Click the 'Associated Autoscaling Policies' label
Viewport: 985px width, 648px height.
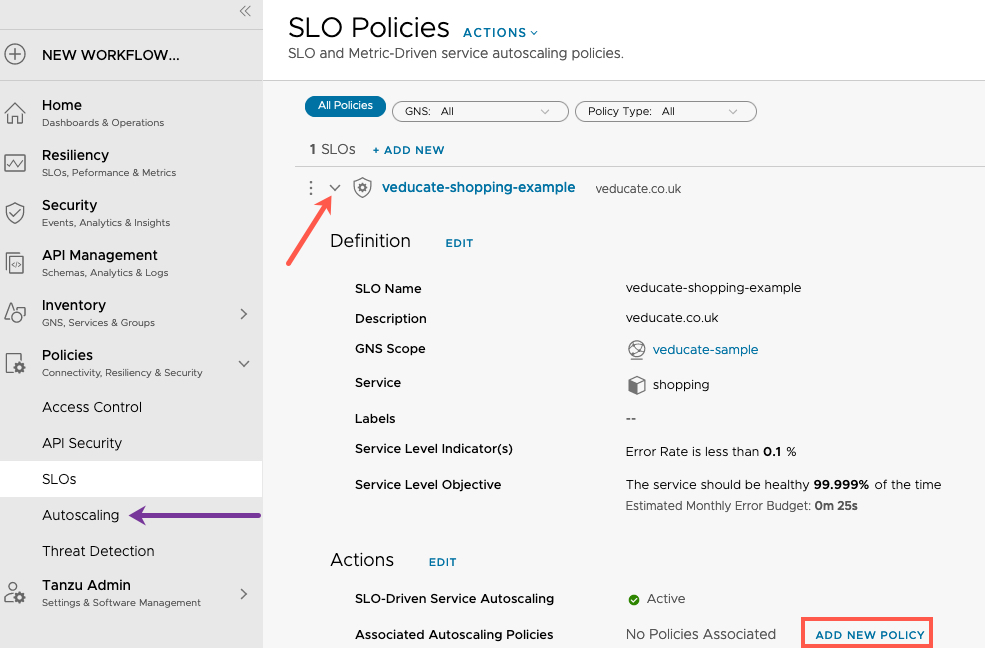tap(454, 634)
